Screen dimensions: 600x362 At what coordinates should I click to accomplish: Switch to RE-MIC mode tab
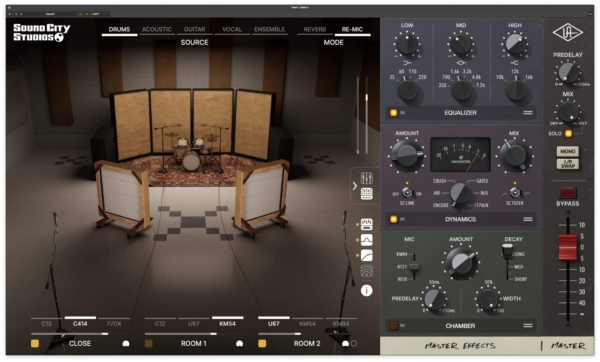pos(352,29)
